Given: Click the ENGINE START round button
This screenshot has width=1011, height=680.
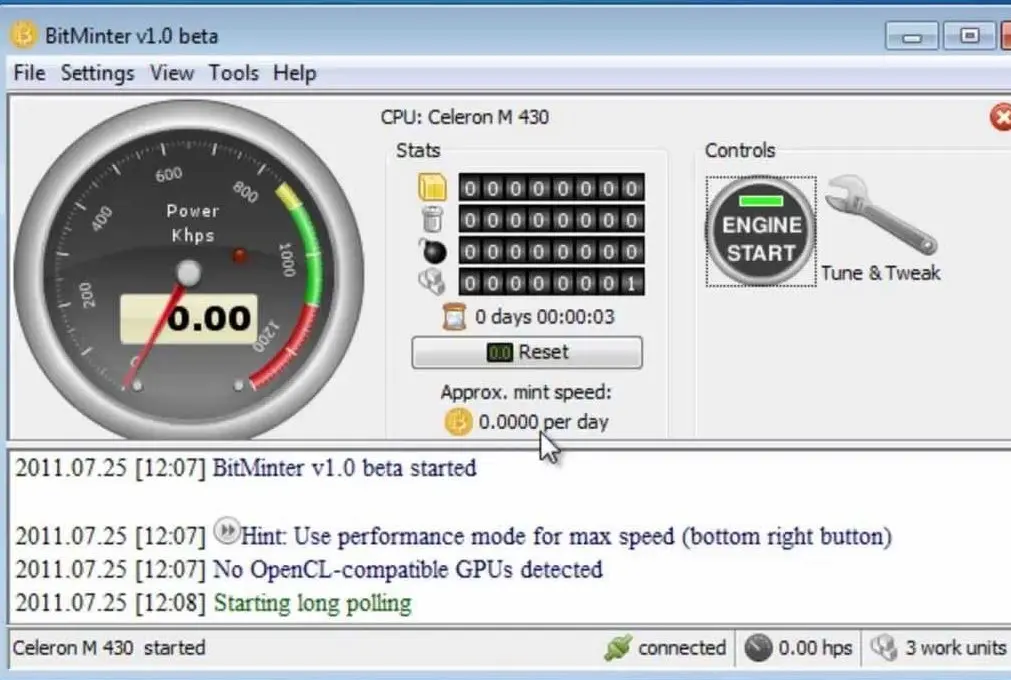Looking at the screenshot, I should (761, 231).
